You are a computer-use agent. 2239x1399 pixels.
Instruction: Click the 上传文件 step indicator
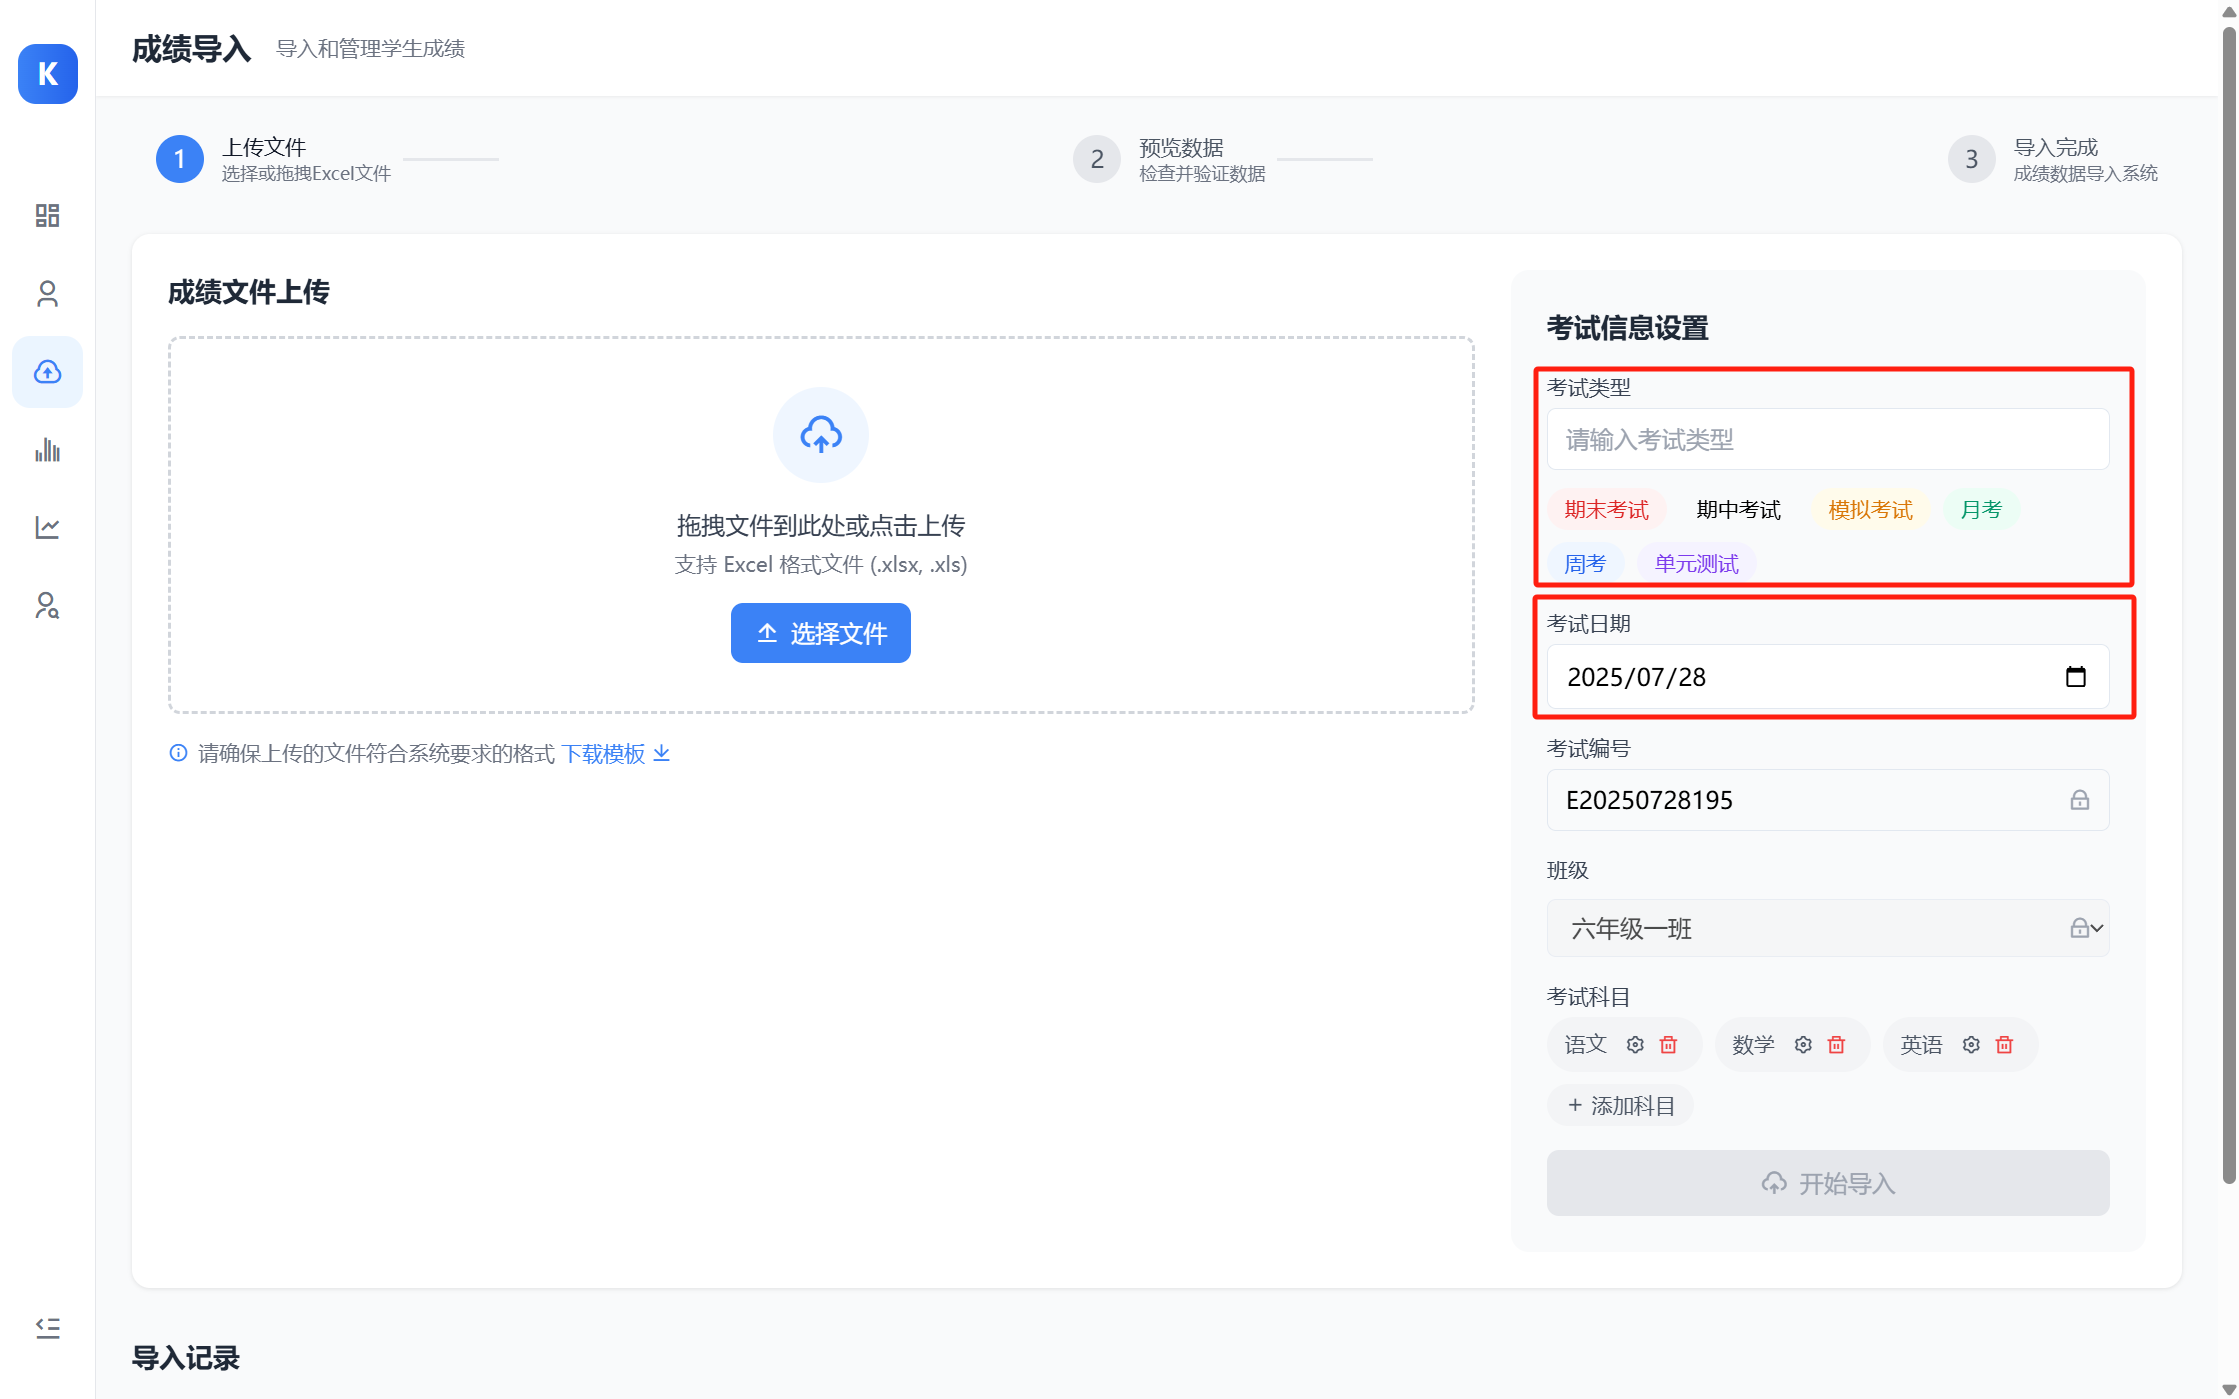[179, 158]
